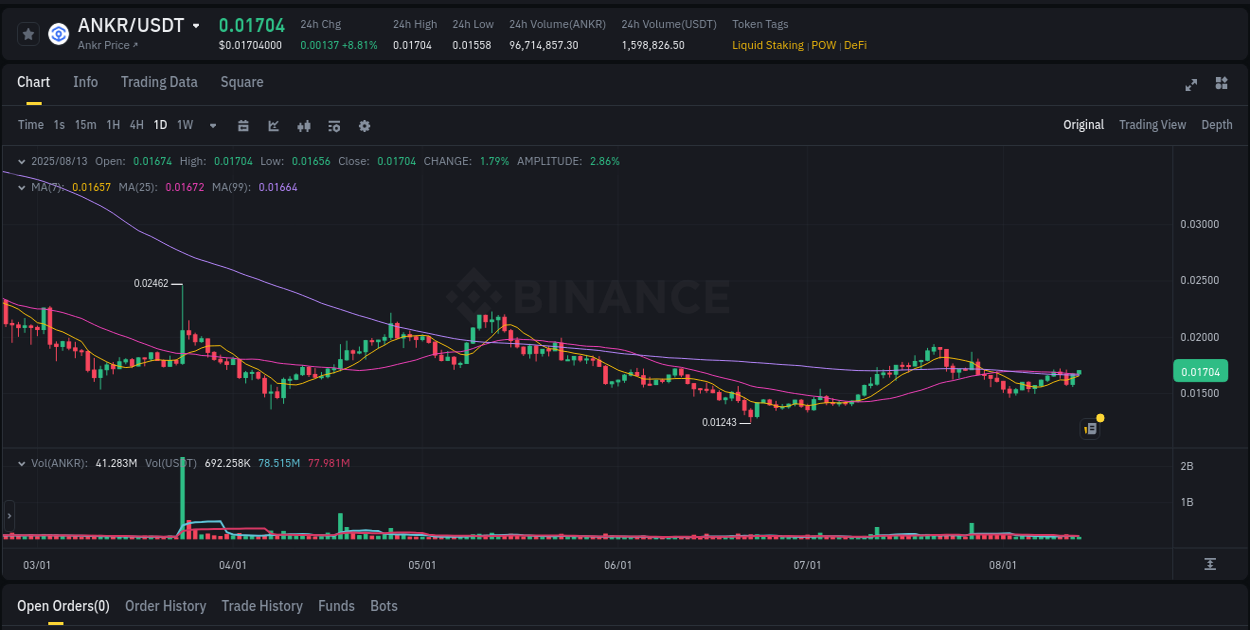Open the technical indicators icon
This screenshot has height=630, width=1250.
pyautogui.click(x=303, y=125)
